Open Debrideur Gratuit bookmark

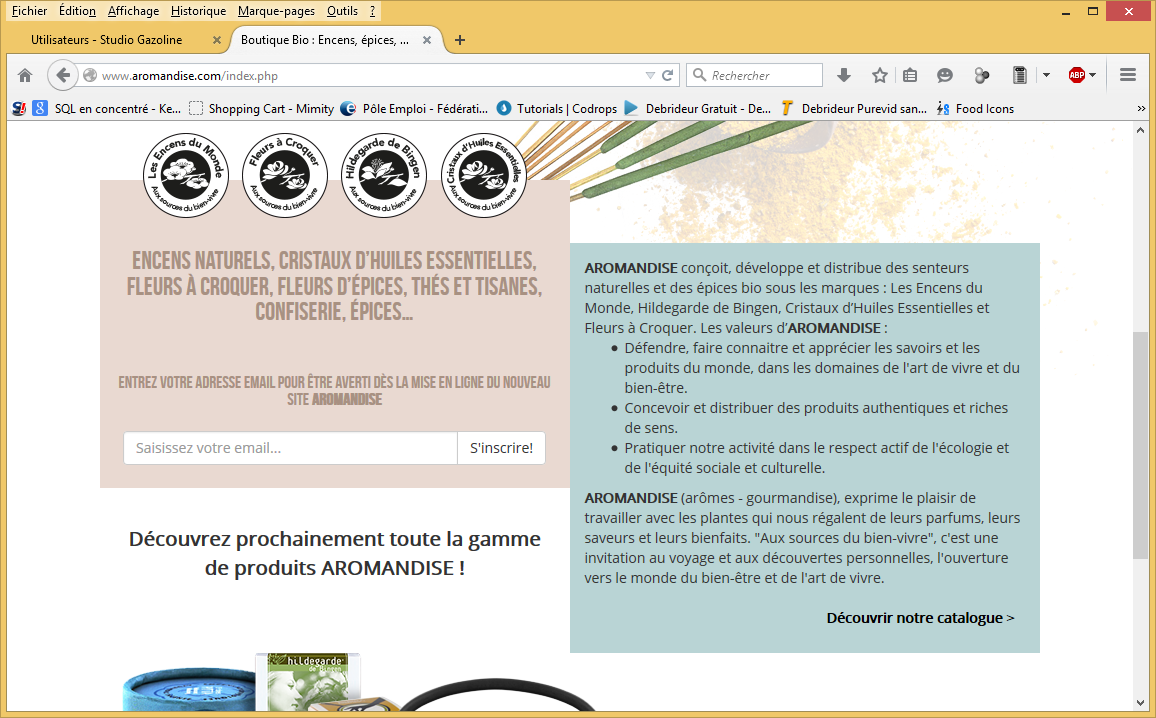[x=698, y=108]
